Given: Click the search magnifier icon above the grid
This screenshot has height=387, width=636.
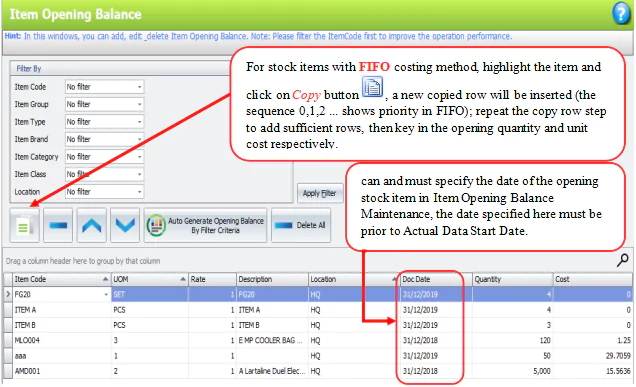Looking at the screenshot, I should tap(623, 260).
